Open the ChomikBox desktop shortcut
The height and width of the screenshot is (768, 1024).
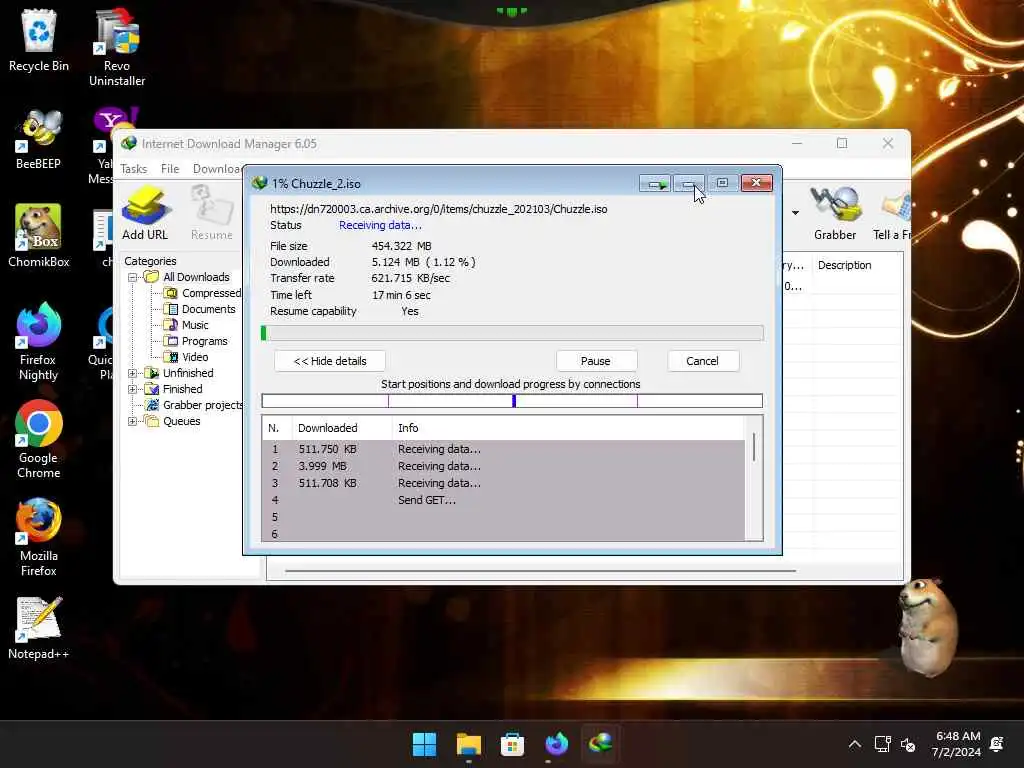pos(39,235)
